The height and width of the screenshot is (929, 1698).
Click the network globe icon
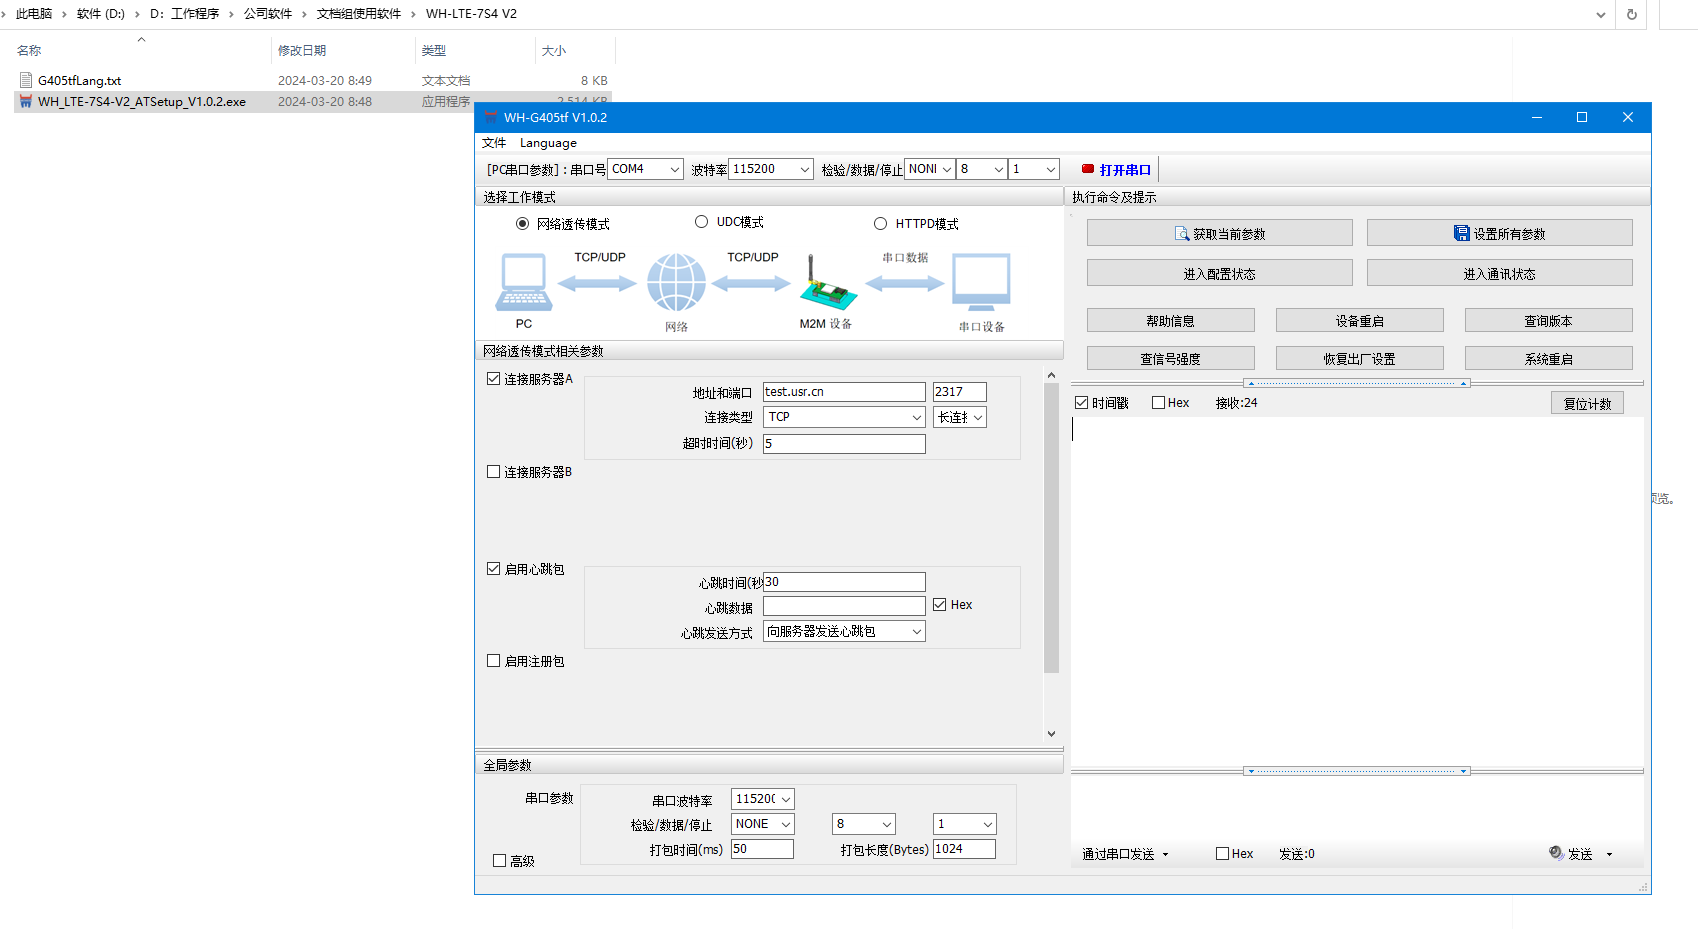(x=676, y=283)
